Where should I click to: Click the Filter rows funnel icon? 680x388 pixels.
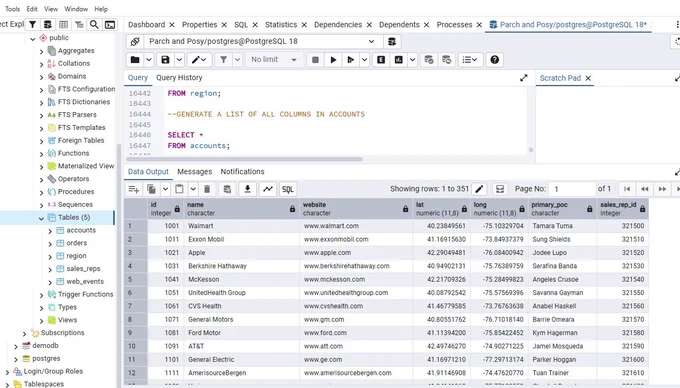pyautogui.click(x=223, y=60)
